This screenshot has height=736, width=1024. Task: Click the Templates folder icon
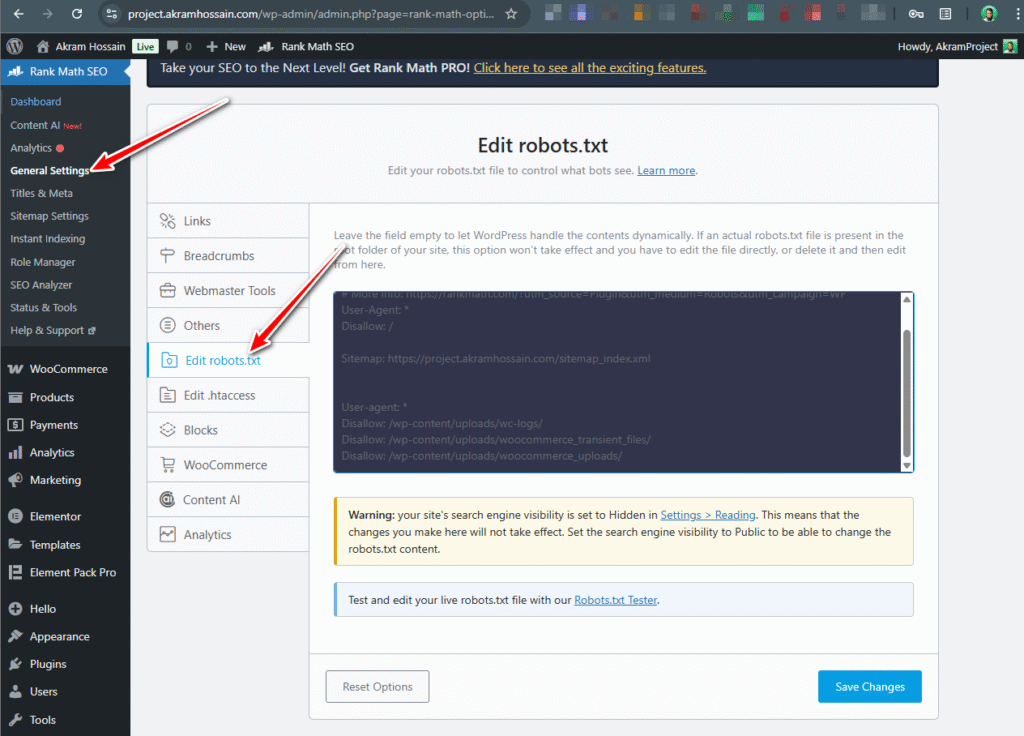tap(15, 544)
